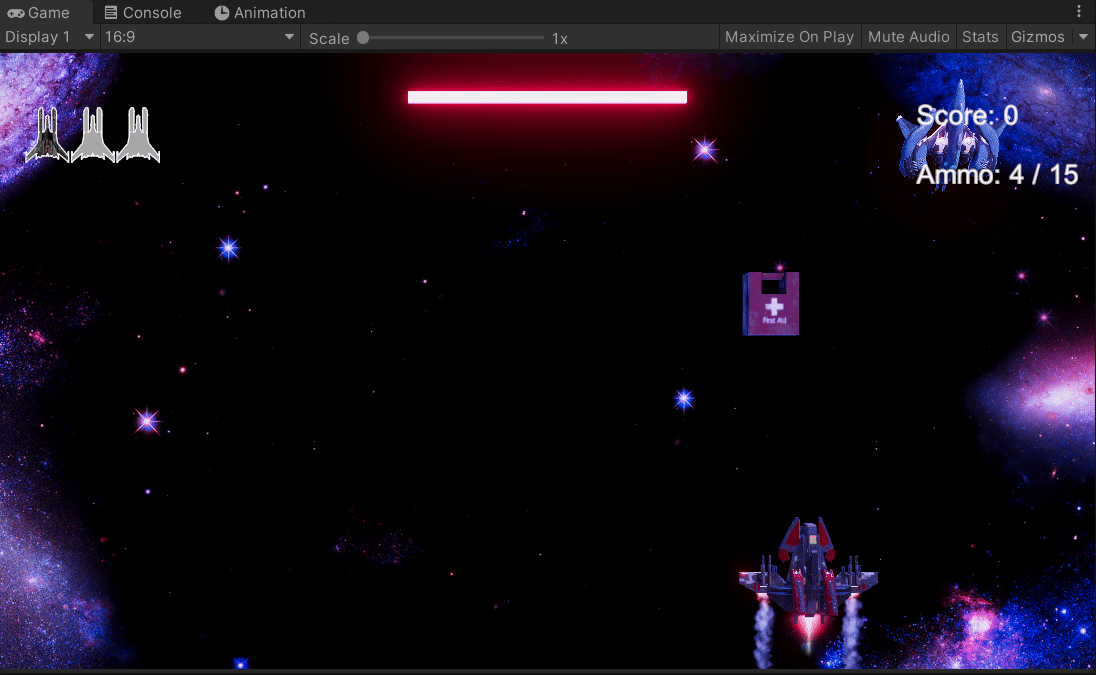Click the 1x scale value
The image size is (1096, 675).
point(560,38)
